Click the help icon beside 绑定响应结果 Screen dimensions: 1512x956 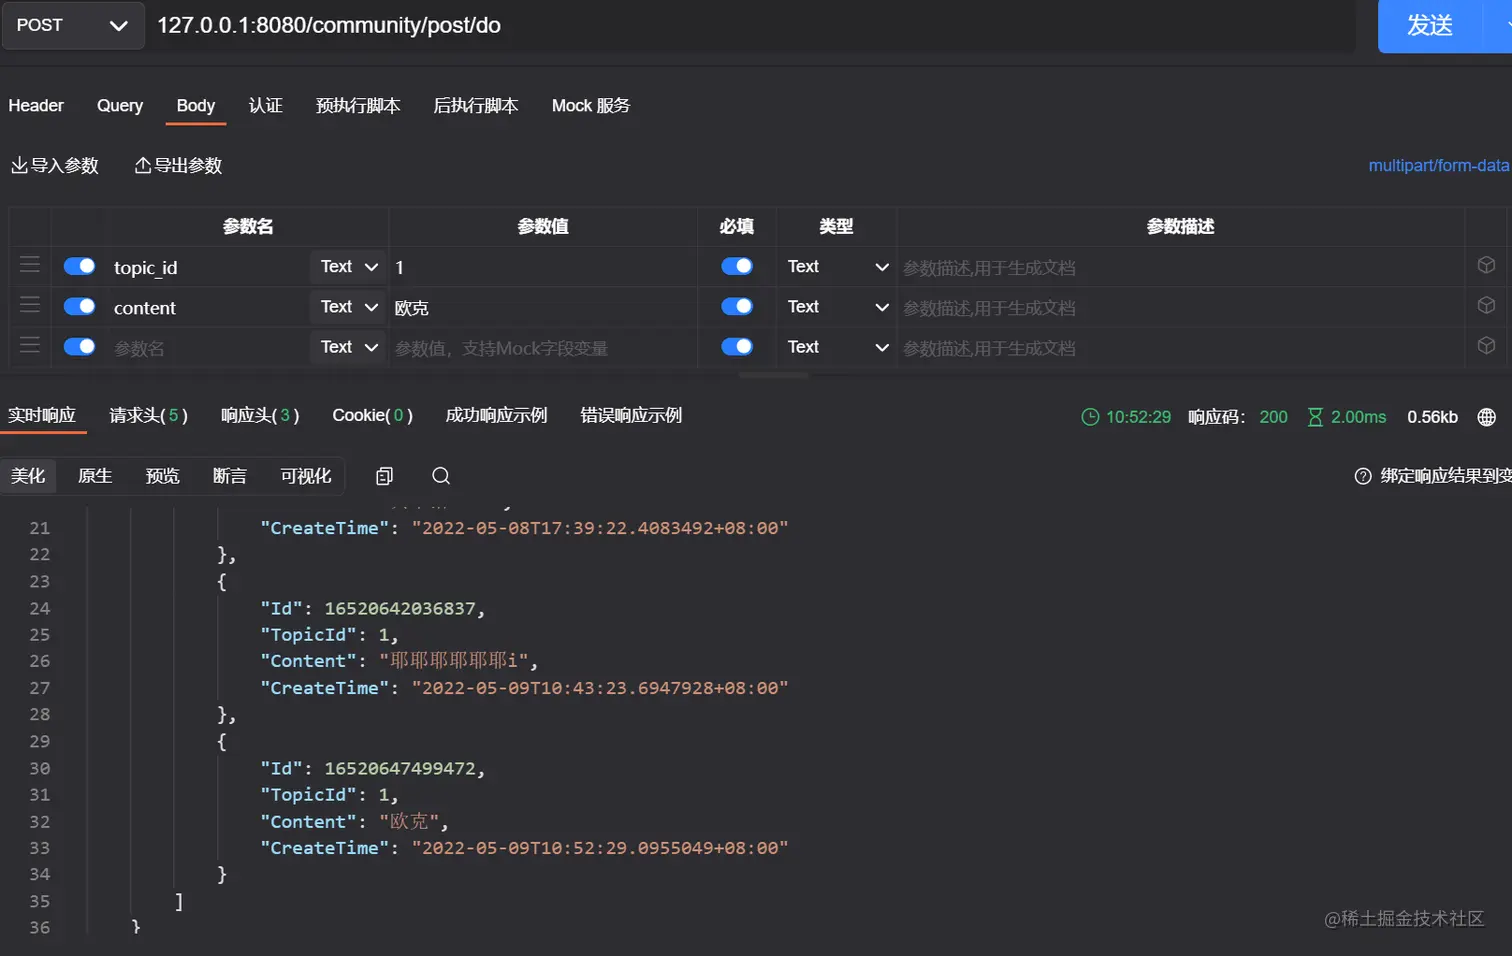point(1363,476)
